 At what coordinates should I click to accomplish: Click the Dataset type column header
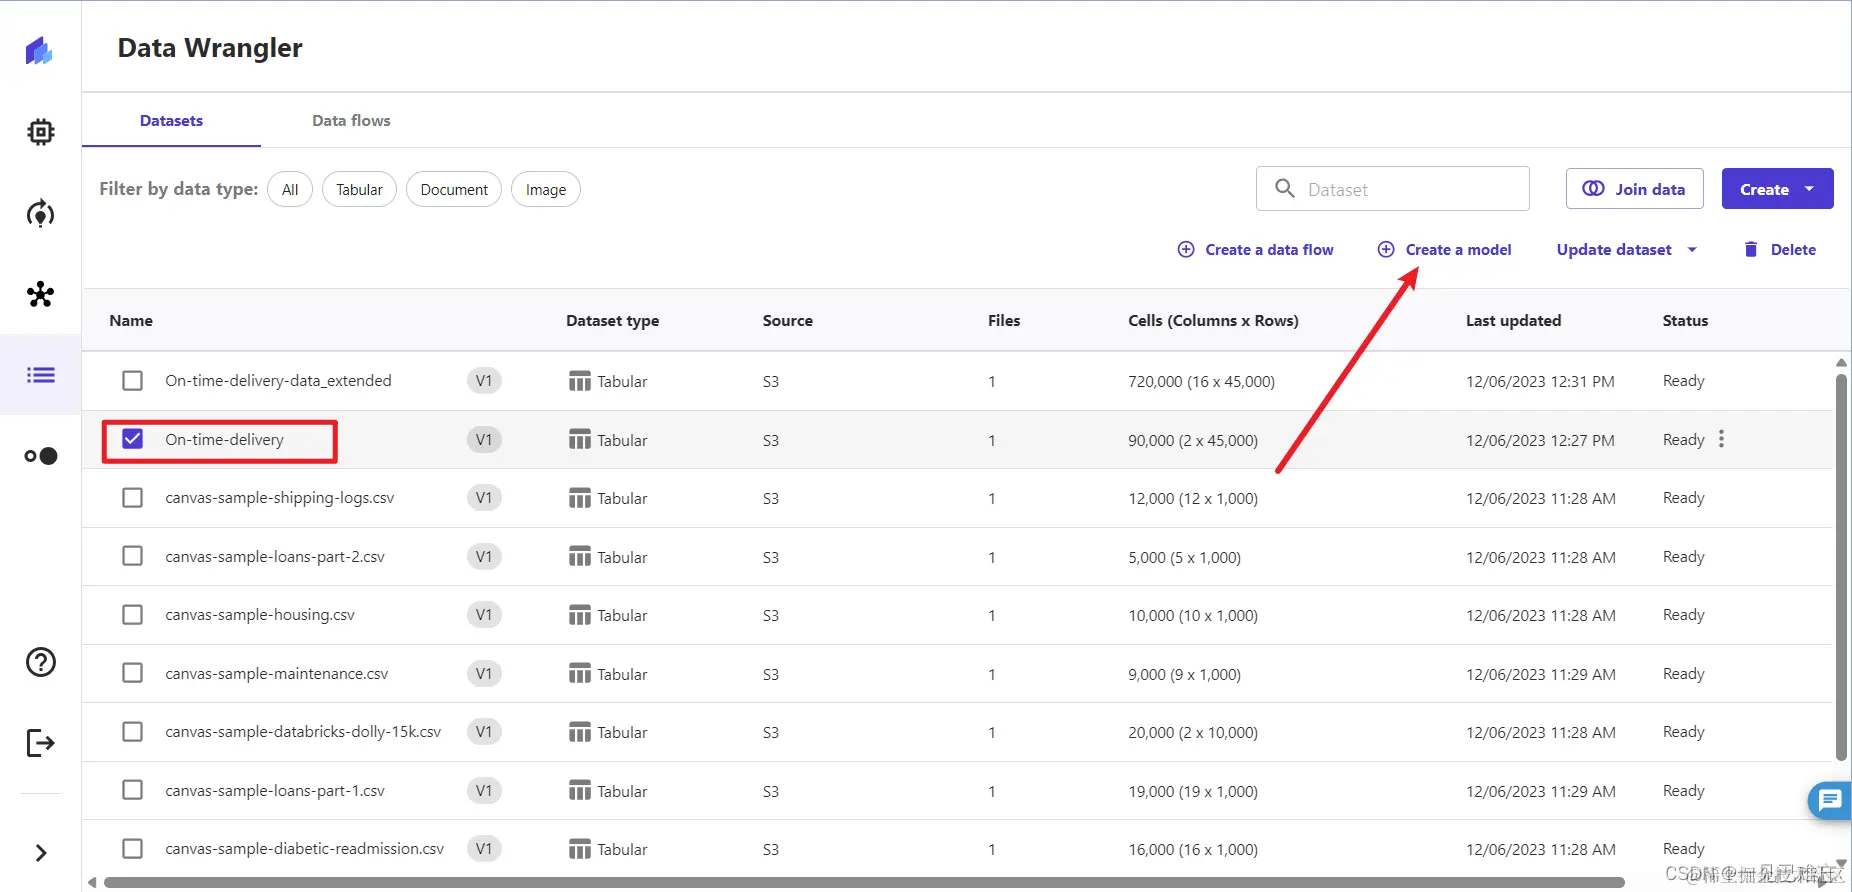[612, 321]
